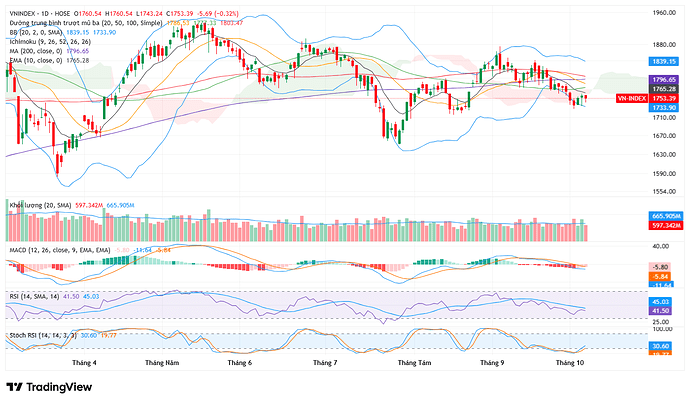Click the BB lower value tag 1733.90
This screenshot has height=403, width=690.
point(664,108)
